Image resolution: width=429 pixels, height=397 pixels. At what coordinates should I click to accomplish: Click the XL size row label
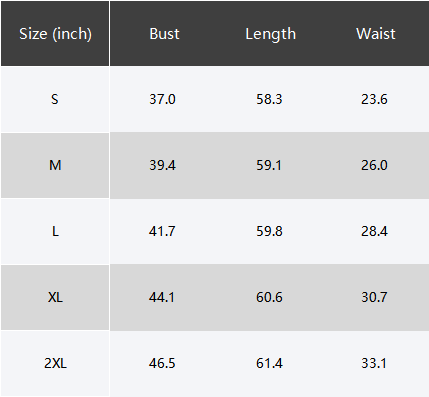coord(55,297)
